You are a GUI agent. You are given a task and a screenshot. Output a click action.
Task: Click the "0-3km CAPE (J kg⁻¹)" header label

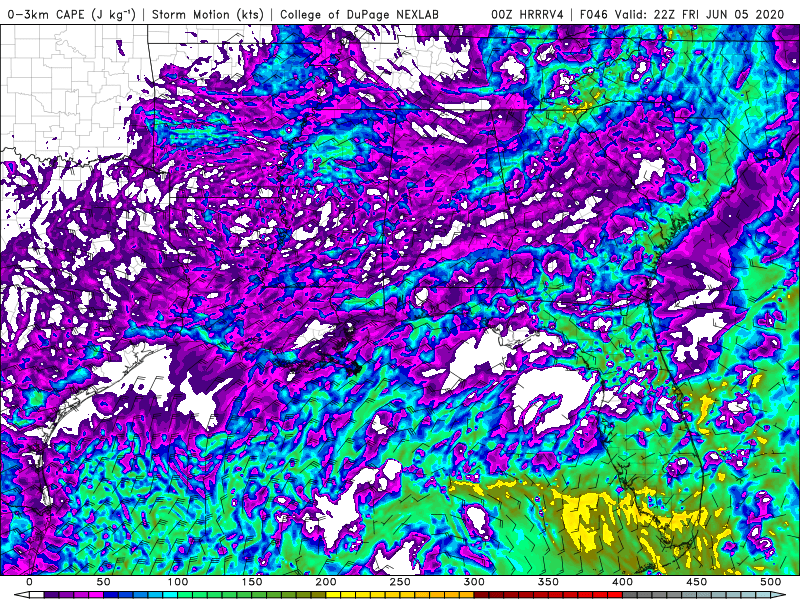pyautogui.click(x=71, y=14)
